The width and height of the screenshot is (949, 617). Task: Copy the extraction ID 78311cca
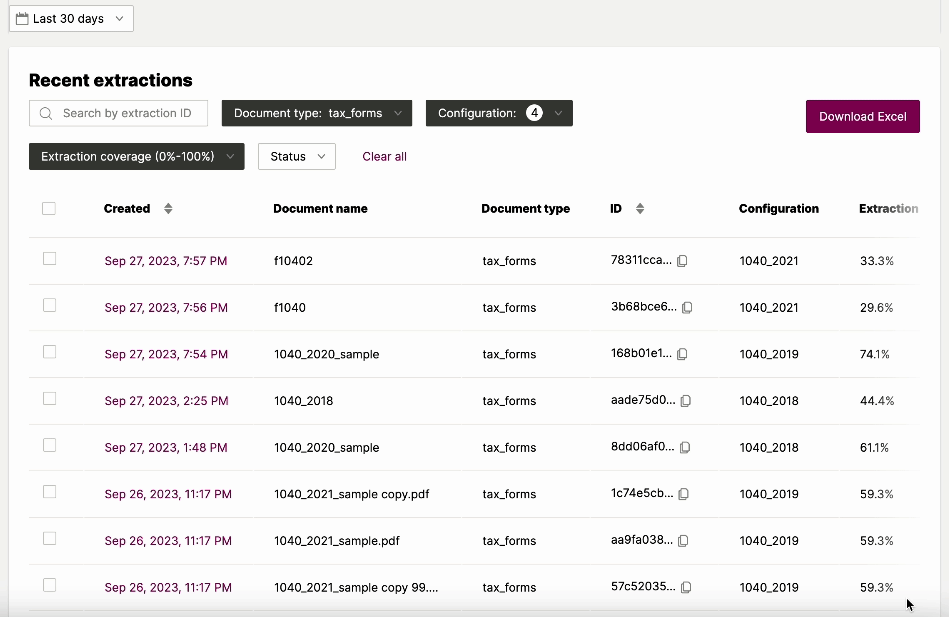pos(682,261)
